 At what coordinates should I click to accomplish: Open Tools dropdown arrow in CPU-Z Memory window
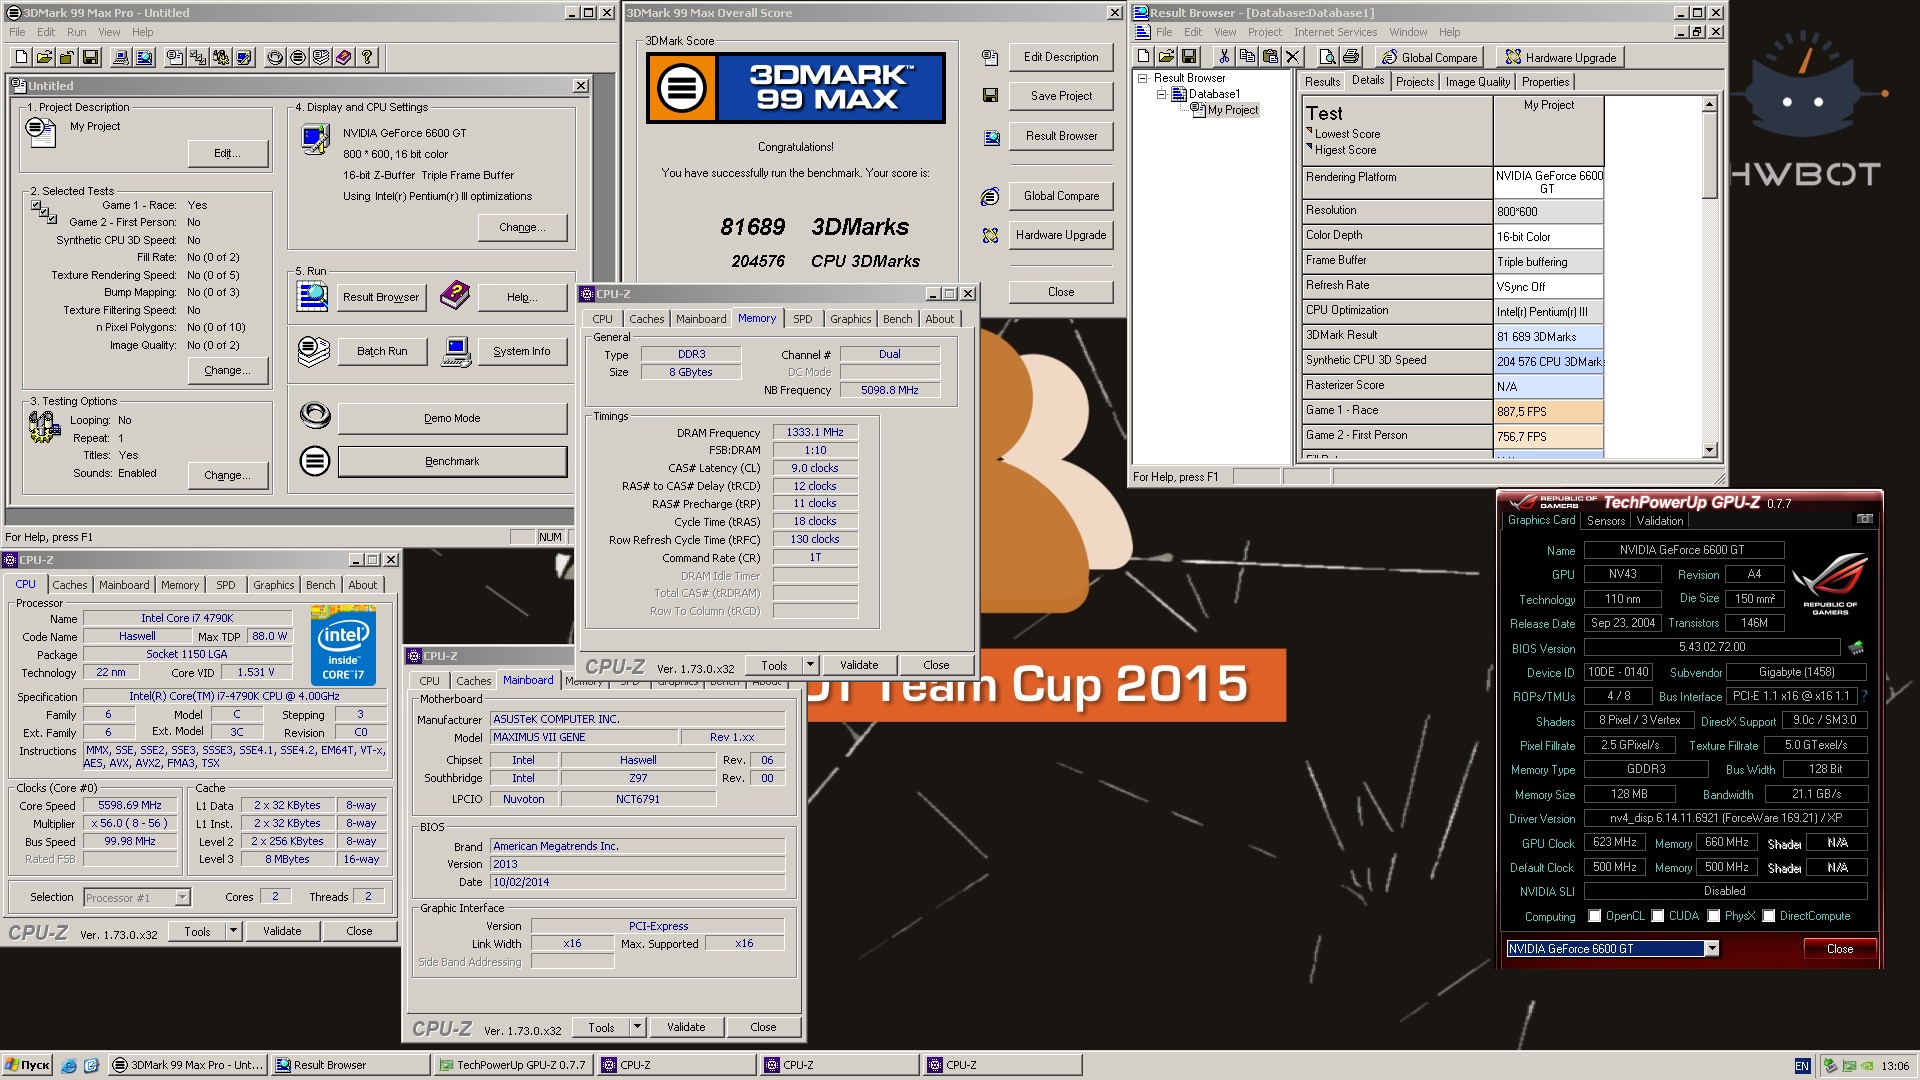(810, 665)
